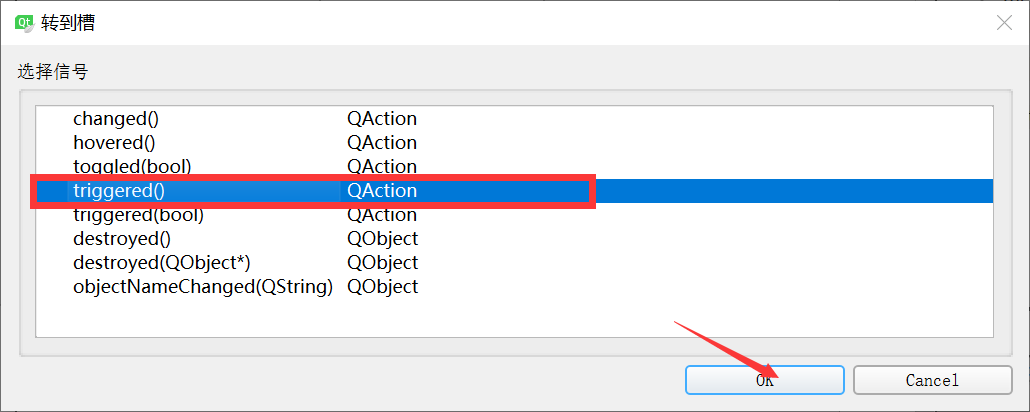Select the changed() signal
This screenshot has width=1030, height=412.
pyautogui.click(x=116, y=119)
